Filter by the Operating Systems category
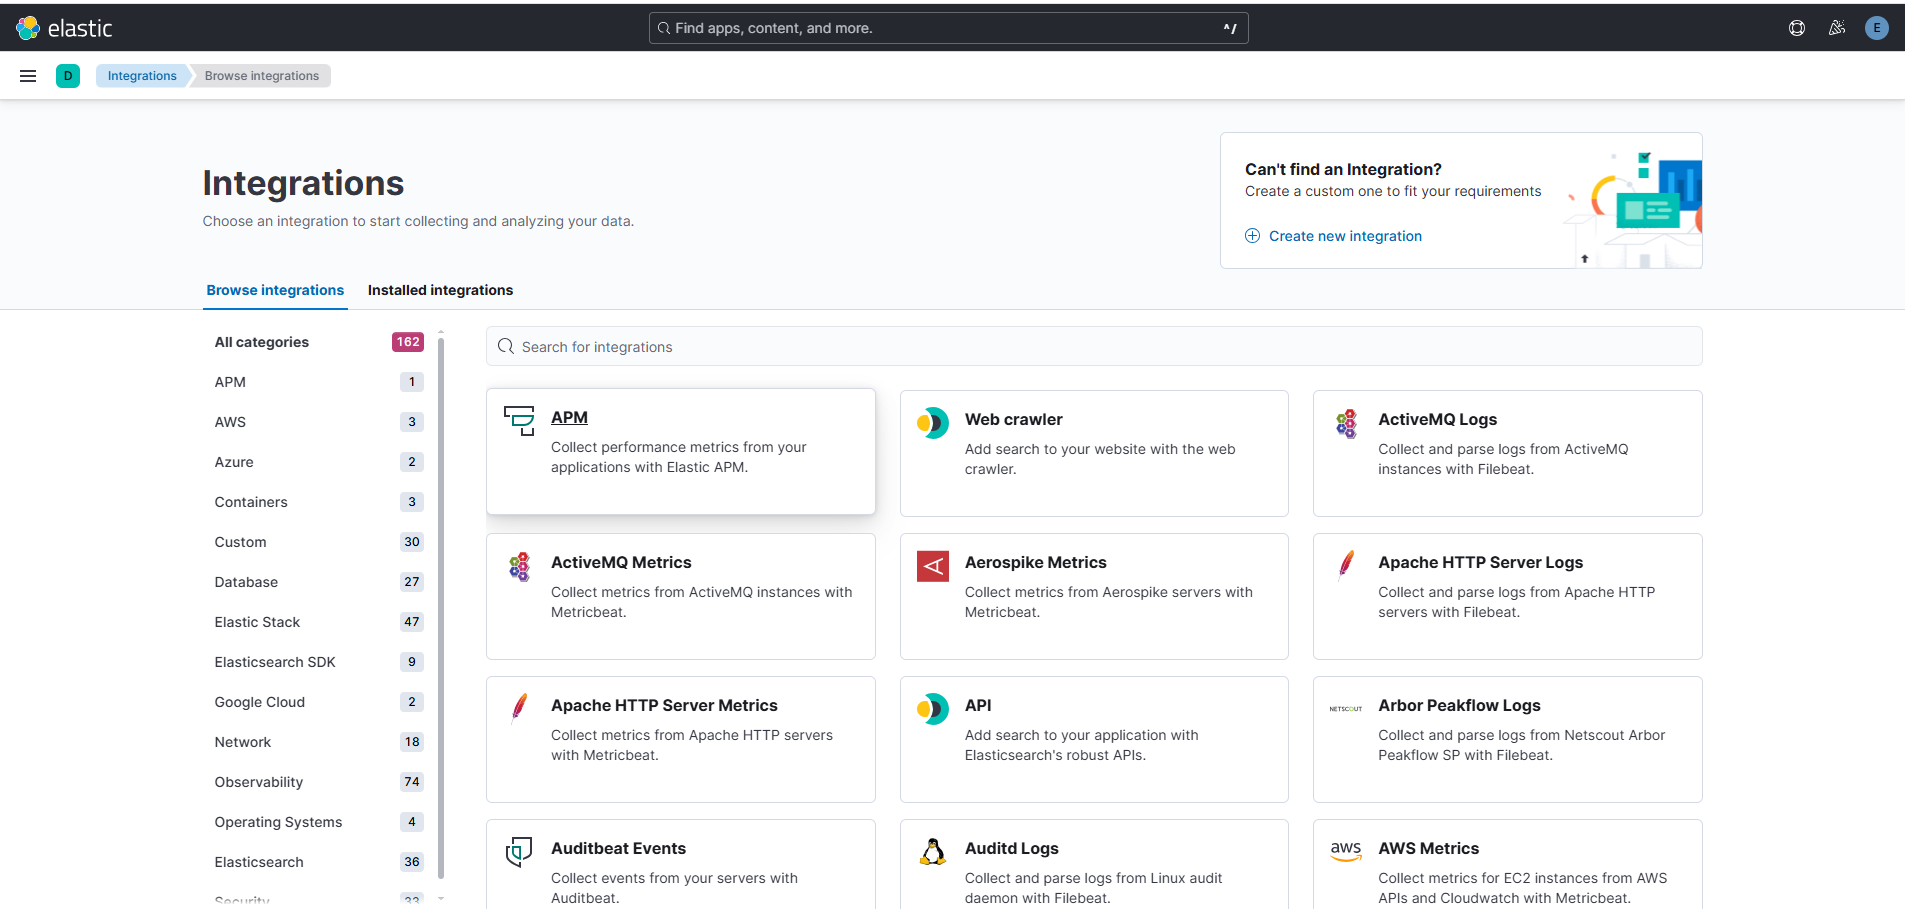Image resolution: width=1905 pixels, height=909 pixels. click(319, 822)
